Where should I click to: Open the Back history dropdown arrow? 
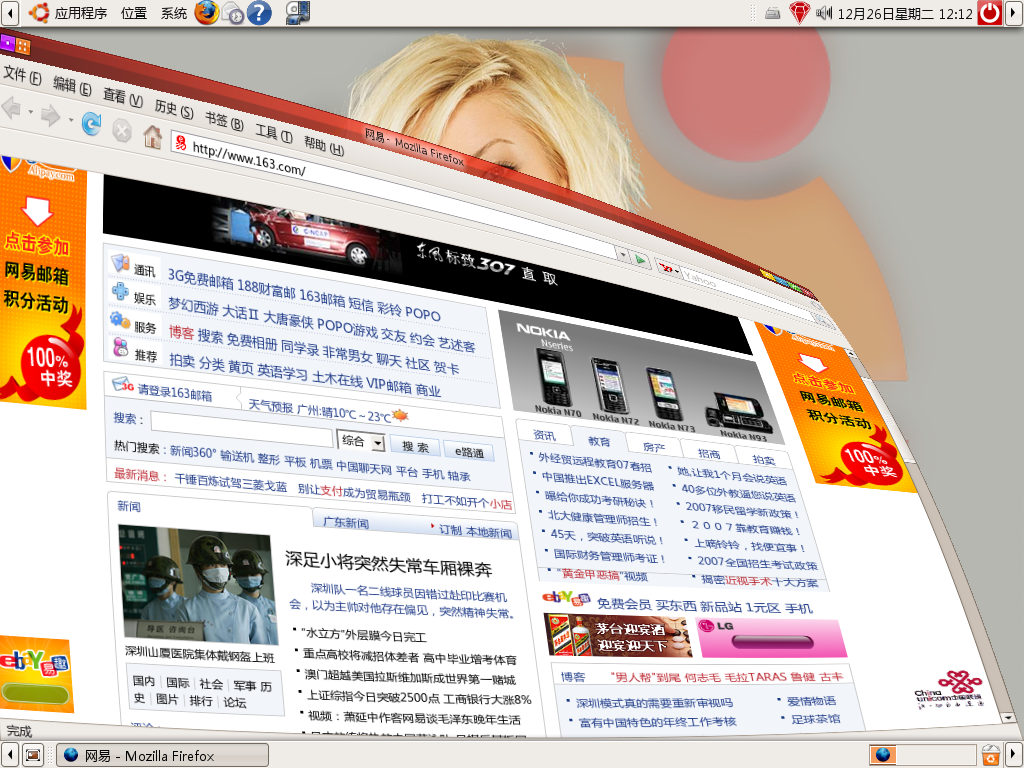pyautogui.click(x=30, y=112)
